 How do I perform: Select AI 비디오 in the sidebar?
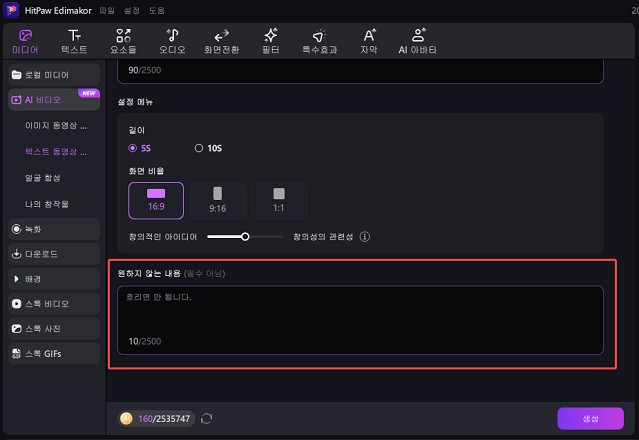click(x=54, y=100)
